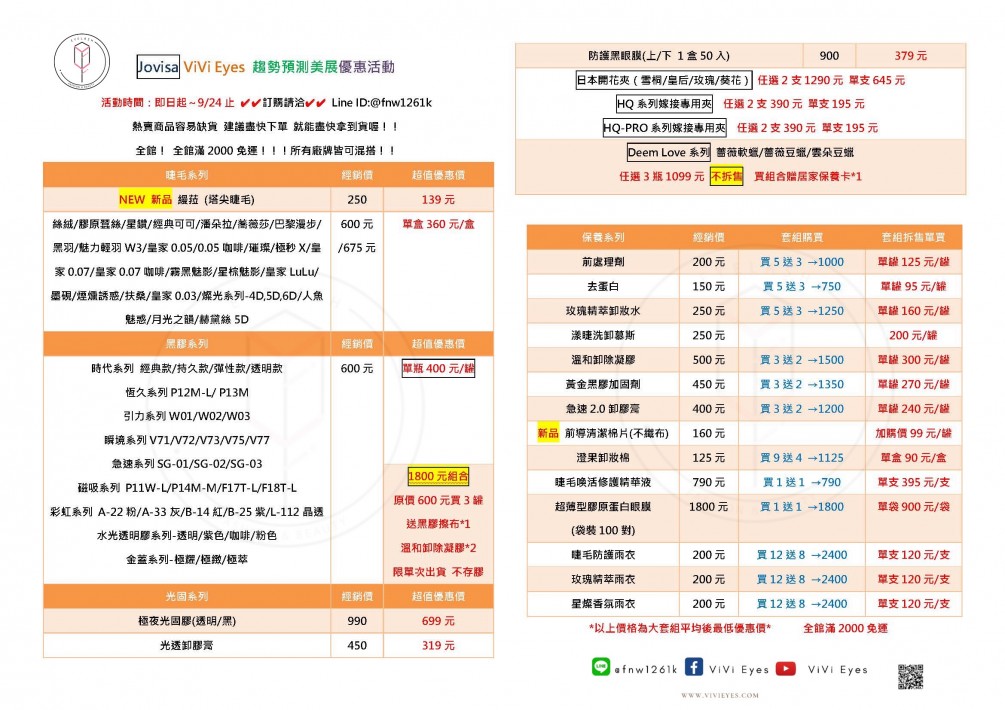Click the green 趨勢預測美展優惠活動 heading
This screenshot has height=710, width=1005.
click(x=323, y=67)
